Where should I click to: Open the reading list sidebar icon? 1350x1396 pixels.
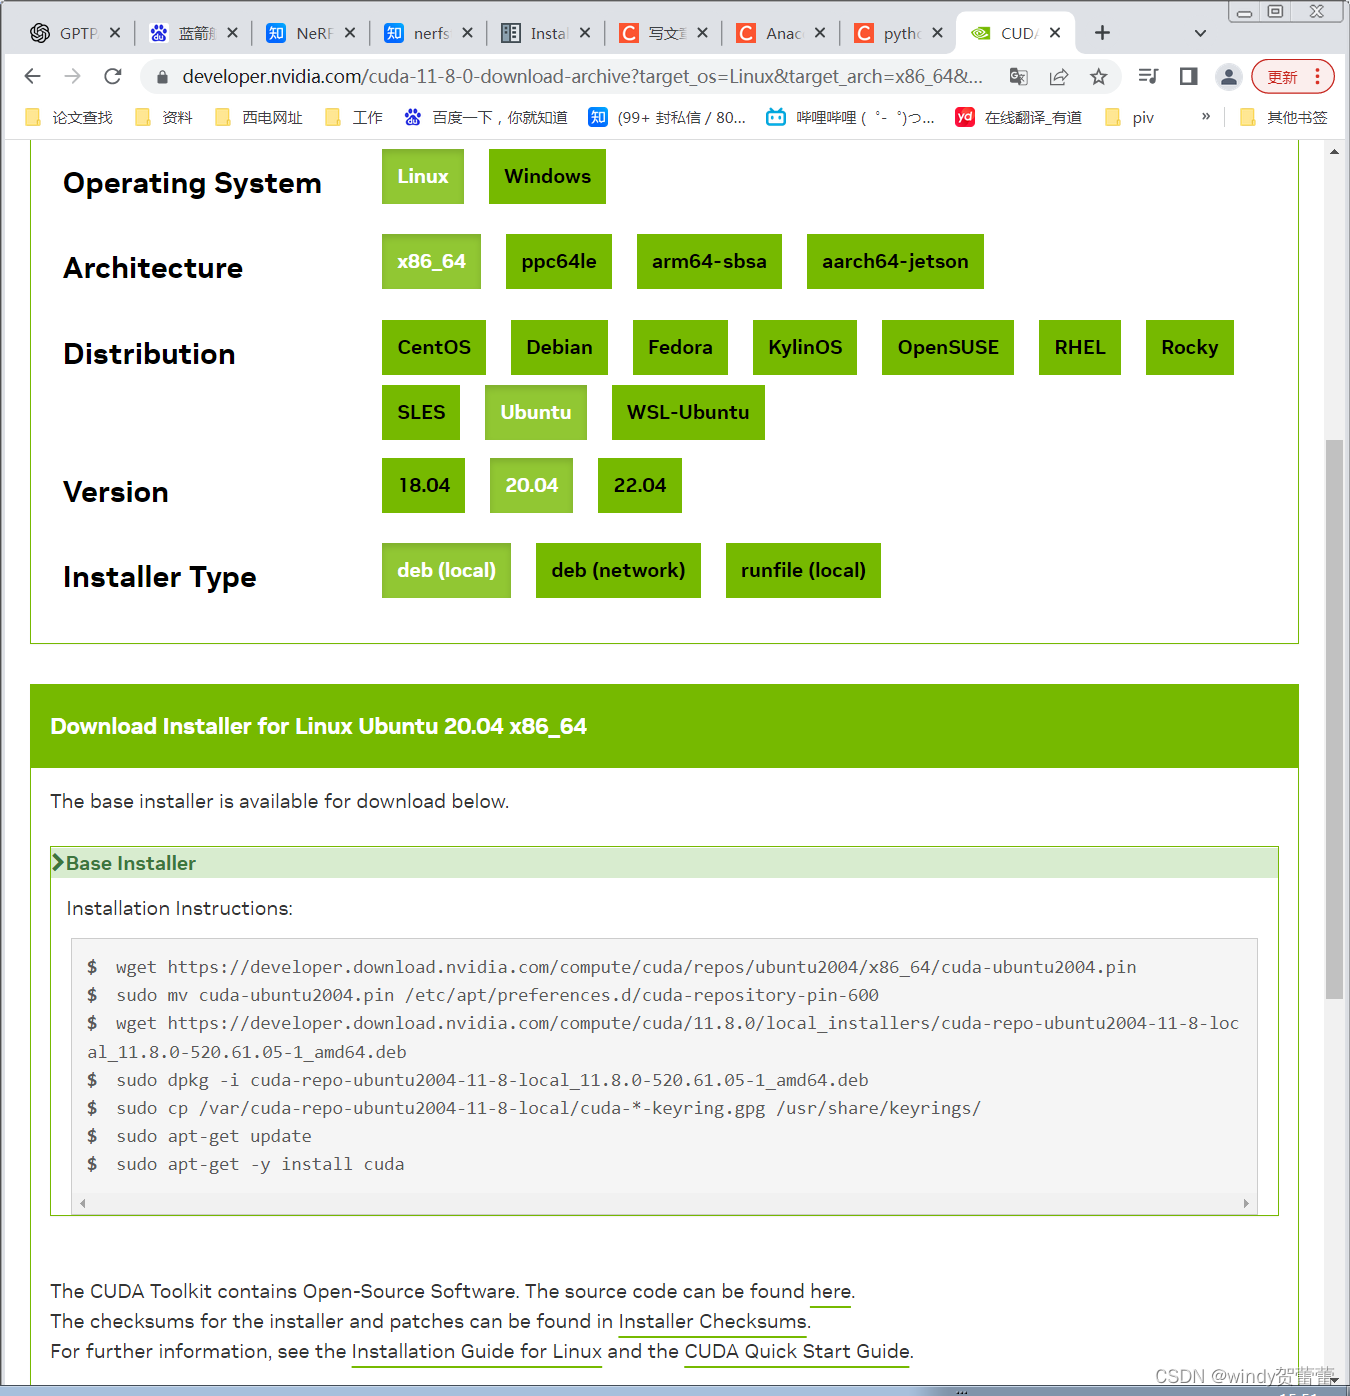point(1188,76)
